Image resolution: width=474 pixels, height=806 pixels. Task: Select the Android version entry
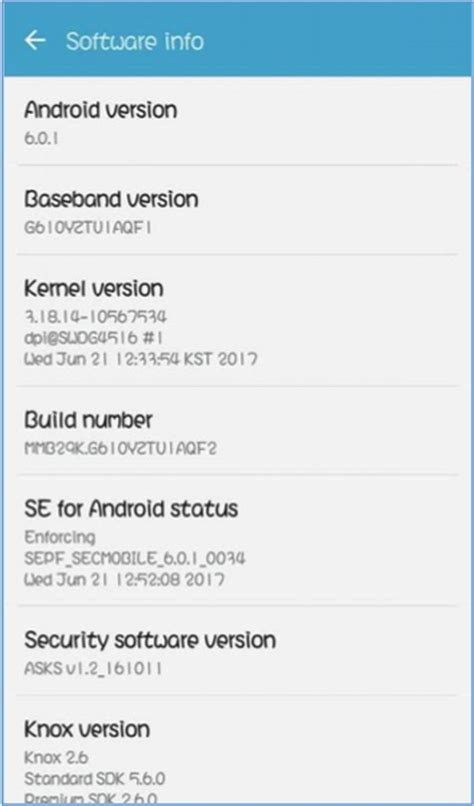237,121
